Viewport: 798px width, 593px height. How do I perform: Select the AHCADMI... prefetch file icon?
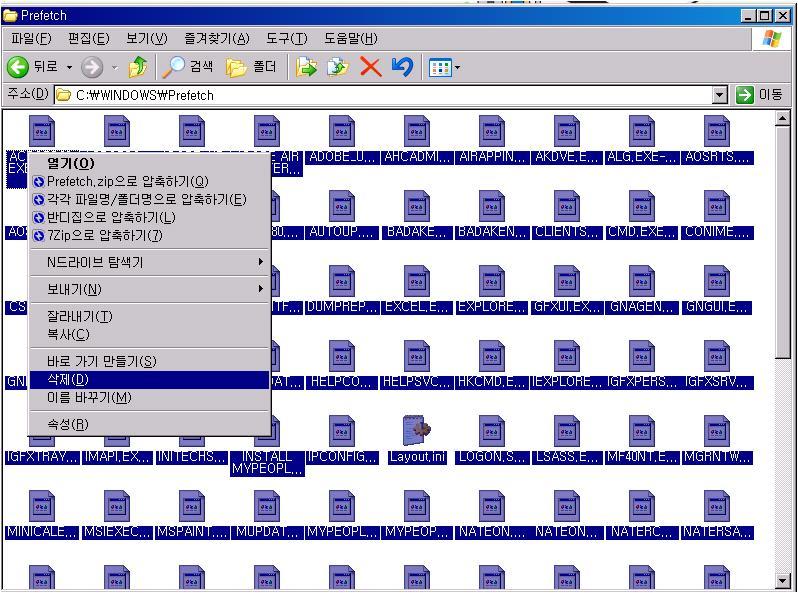[x=417, y=131]
